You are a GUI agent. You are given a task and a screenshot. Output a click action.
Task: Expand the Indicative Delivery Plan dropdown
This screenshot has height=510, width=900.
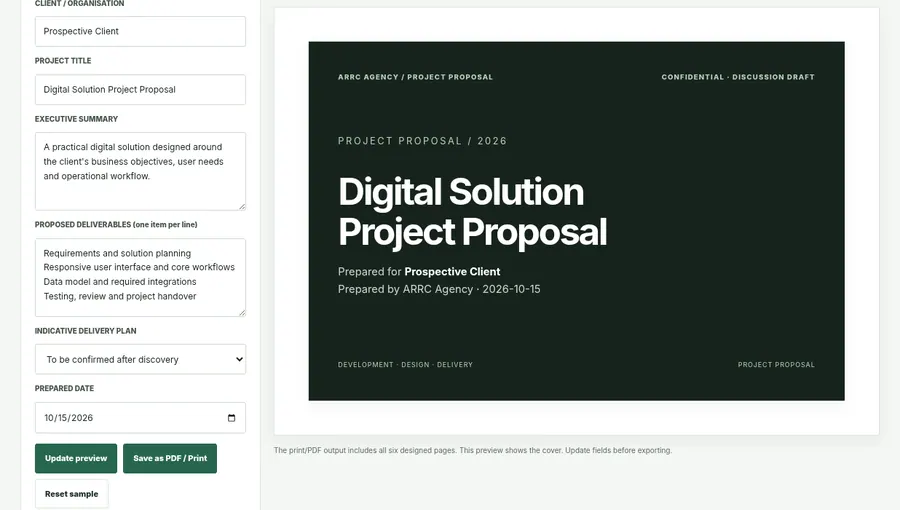pos(140,359)
